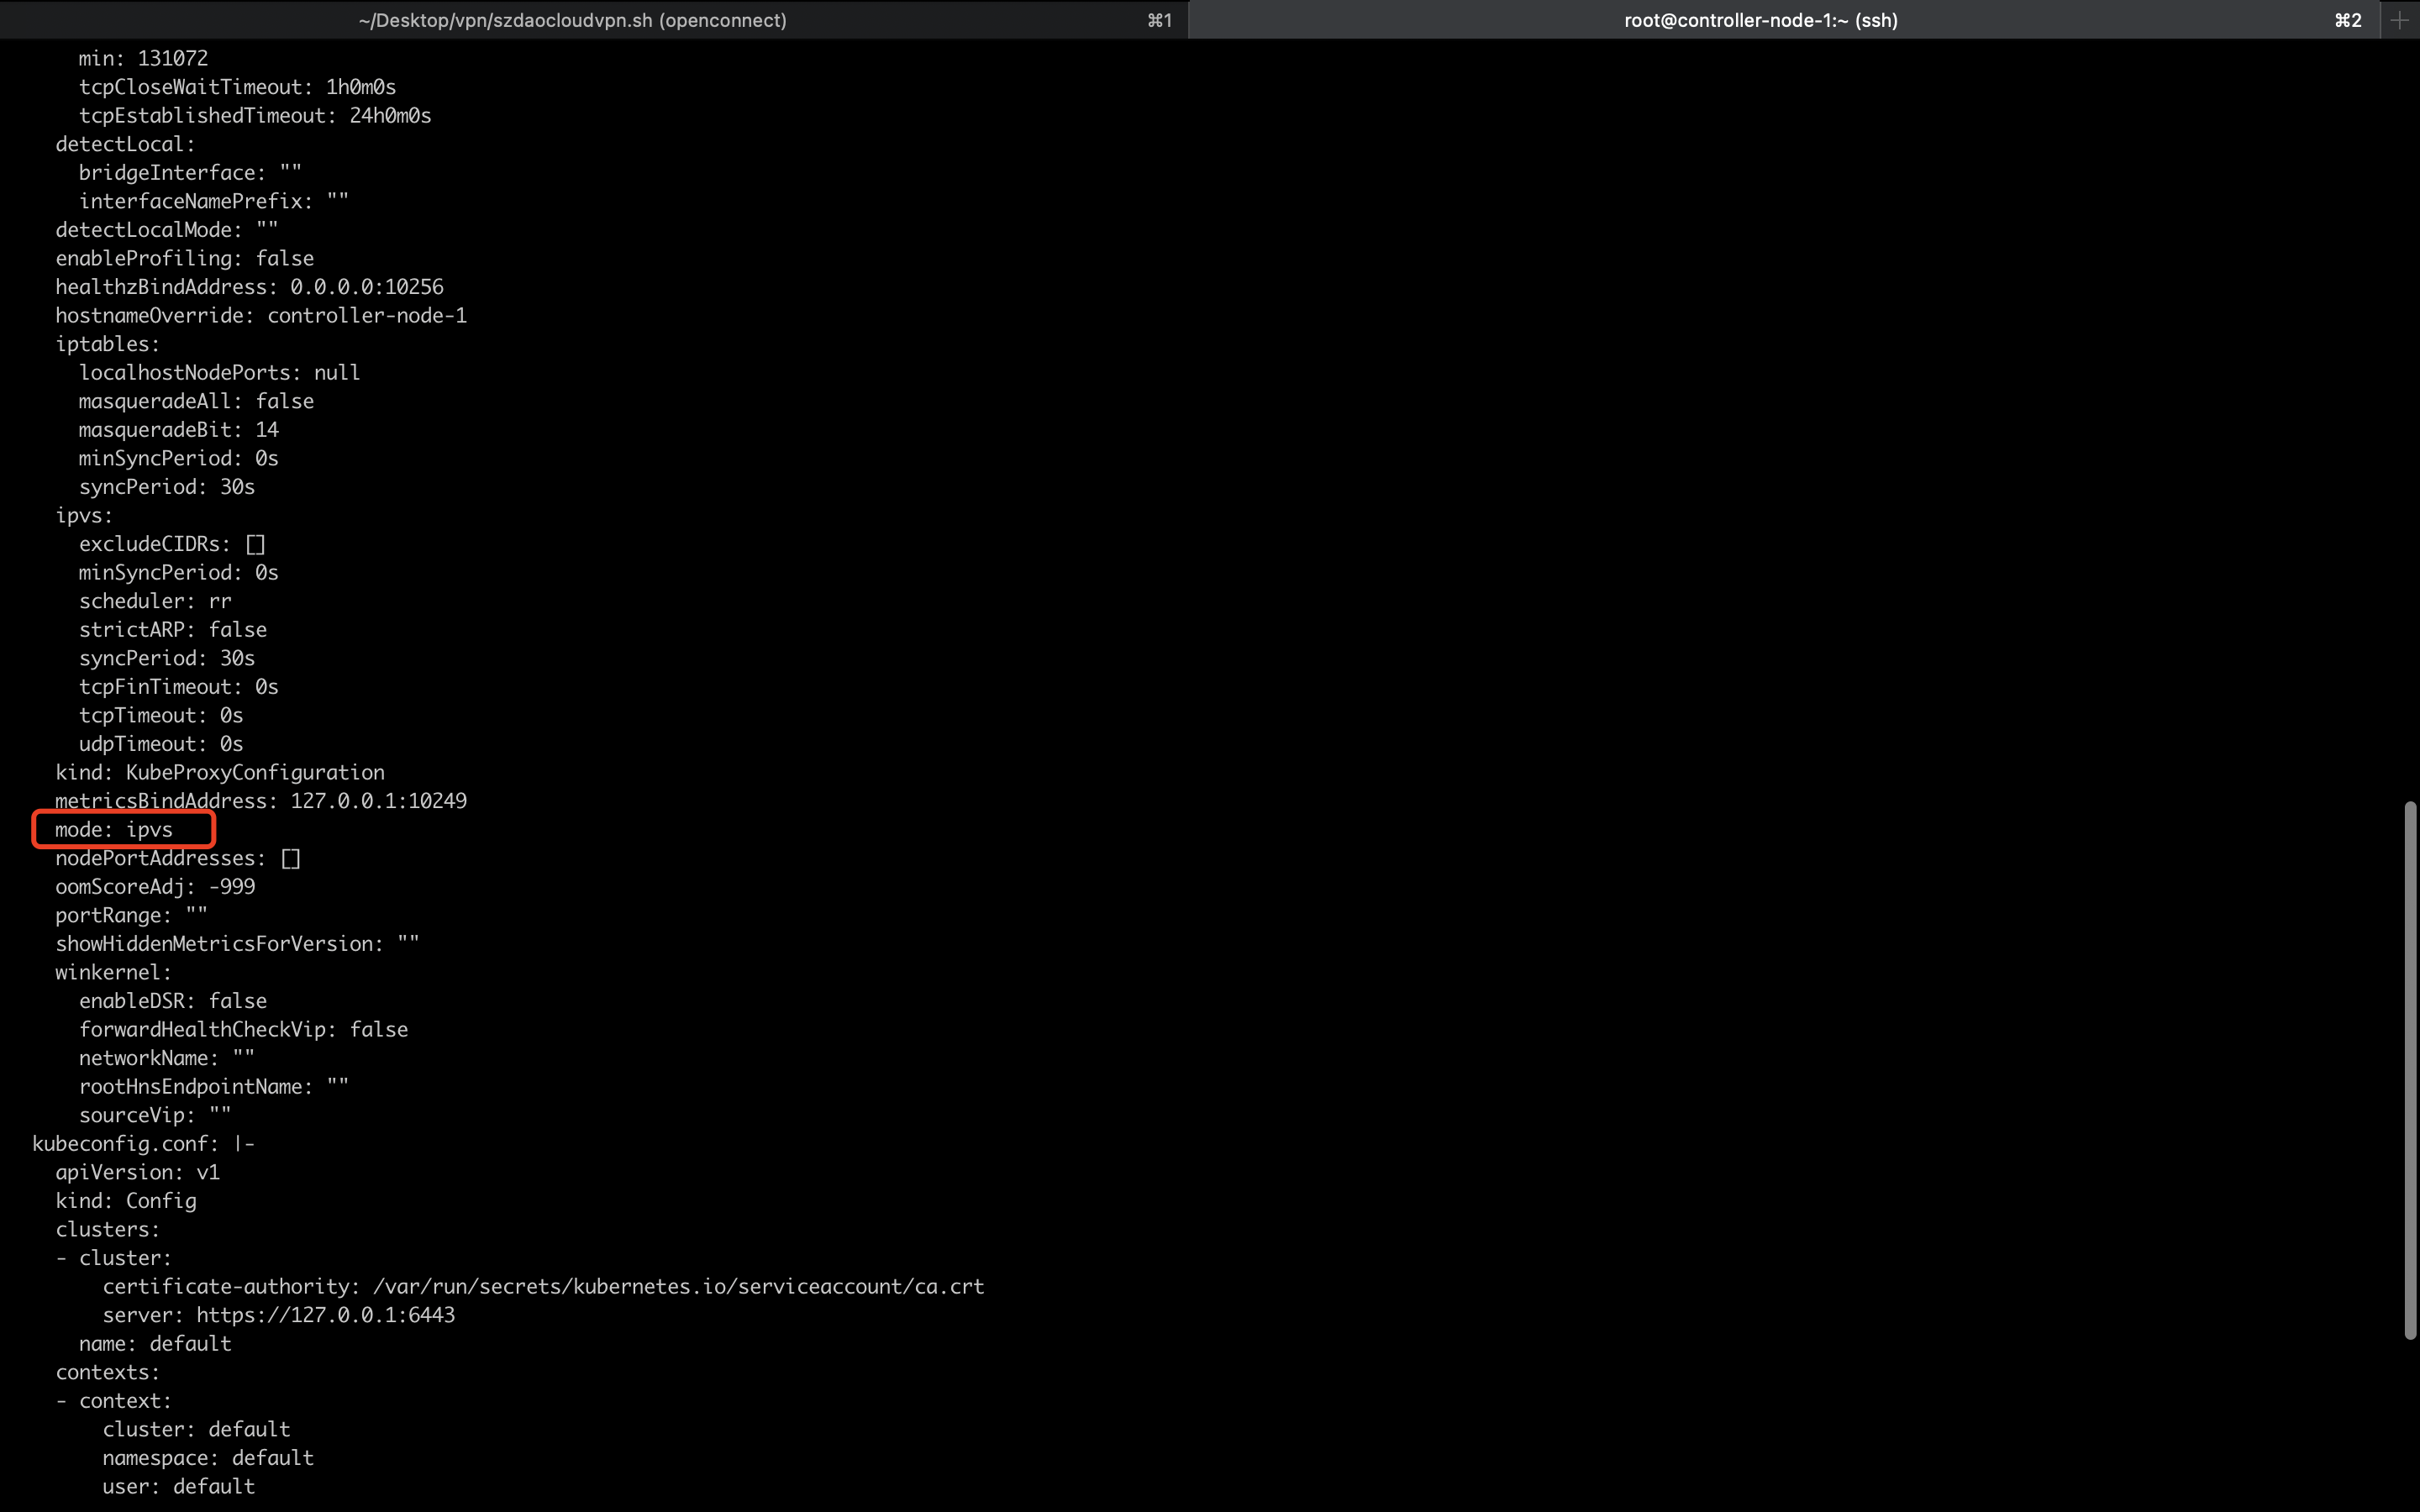Click 'tcpFinTimeout: 0s' line
Image resolution: width=2420 pixels, height=1512 pixels.
(x=179, y=687)
